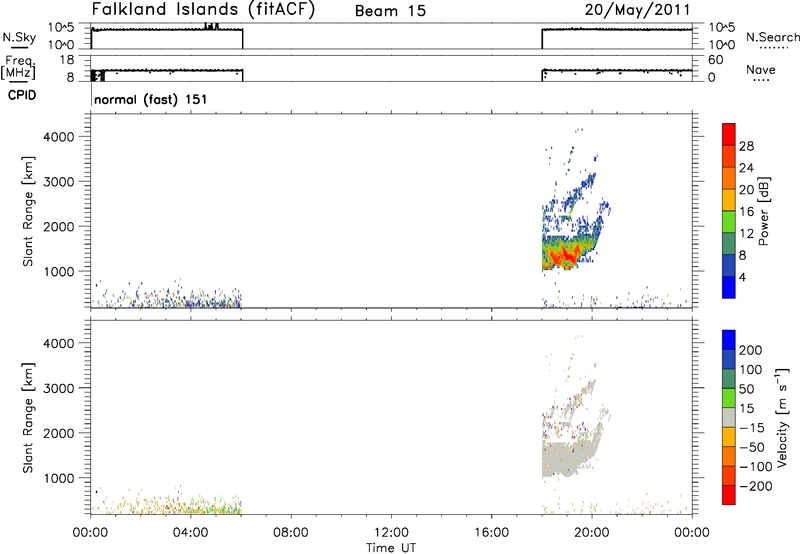Image resolution: width=800 pixels, height=554 pixels.
Task: Click the "Time UT" axis title
Action: [x=391, y=548]
